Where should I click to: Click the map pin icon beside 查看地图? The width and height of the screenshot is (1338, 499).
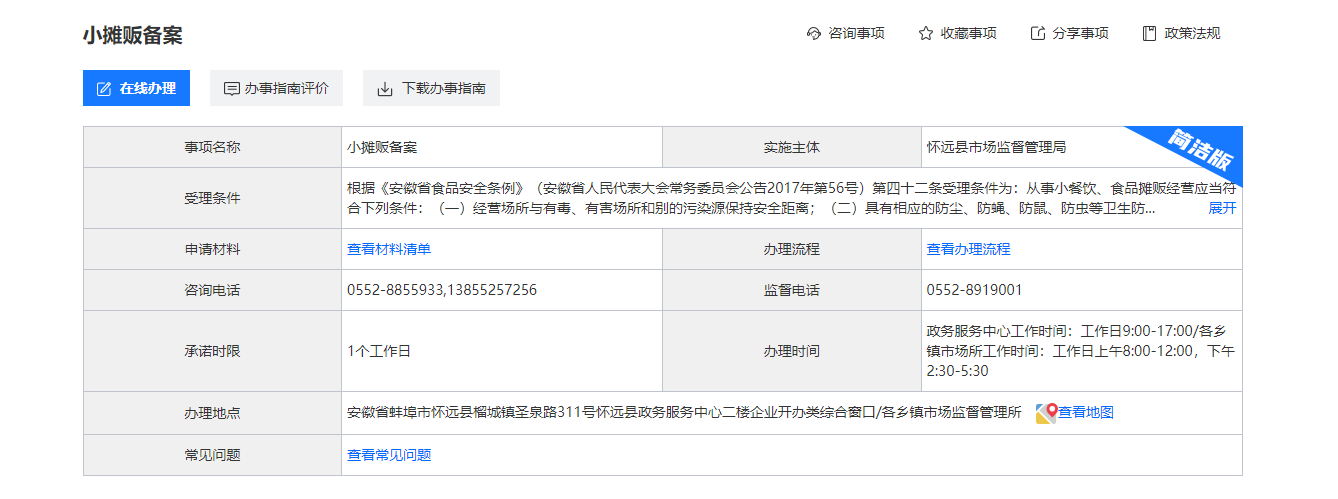pyautogui.click(x=1046, y=412)
